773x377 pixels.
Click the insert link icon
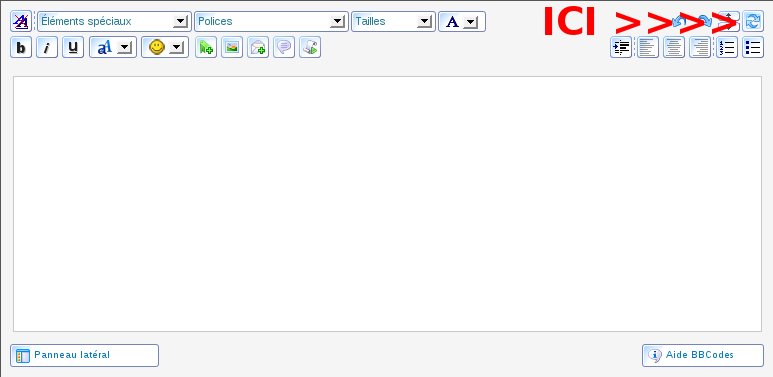pyautogui.click(x=206, y=47)
